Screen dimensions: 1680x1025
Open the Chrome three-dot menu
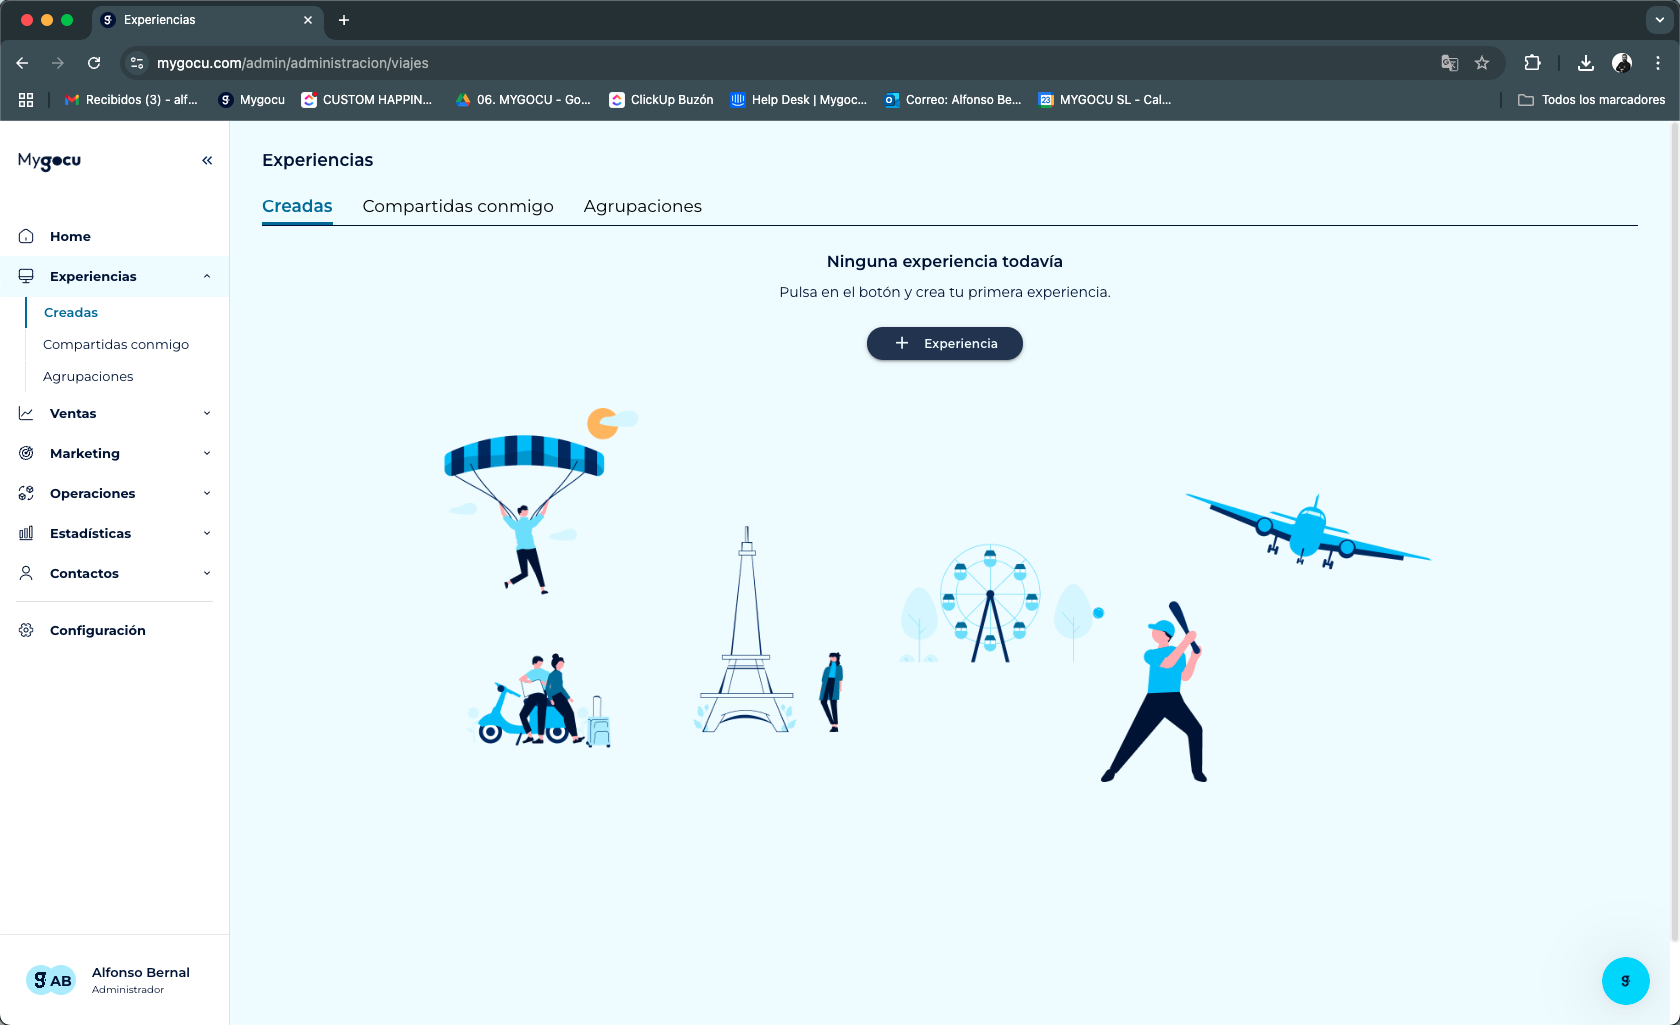pyautogui.click(x=1658, y=63)
